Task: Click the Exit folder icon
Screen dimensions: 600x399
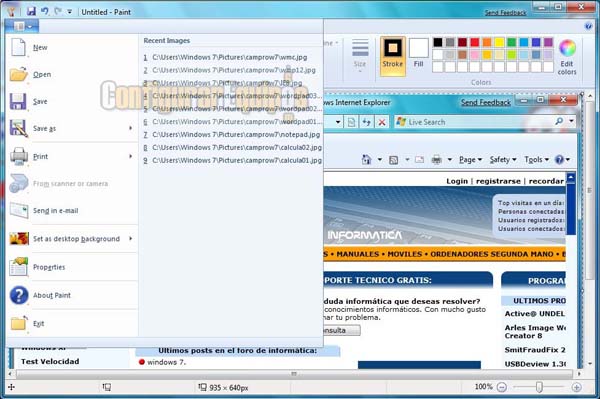Action: point(18,324)
